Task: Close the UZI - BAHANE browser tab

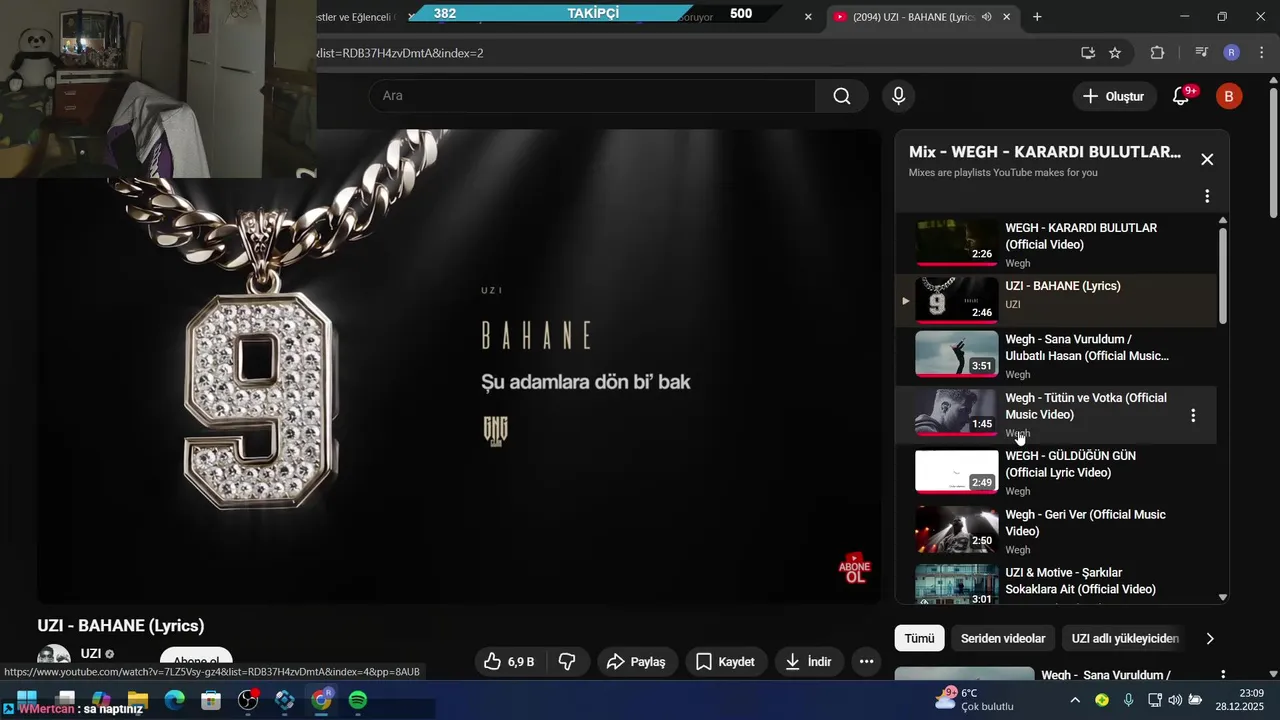Action: point(1007,17)
